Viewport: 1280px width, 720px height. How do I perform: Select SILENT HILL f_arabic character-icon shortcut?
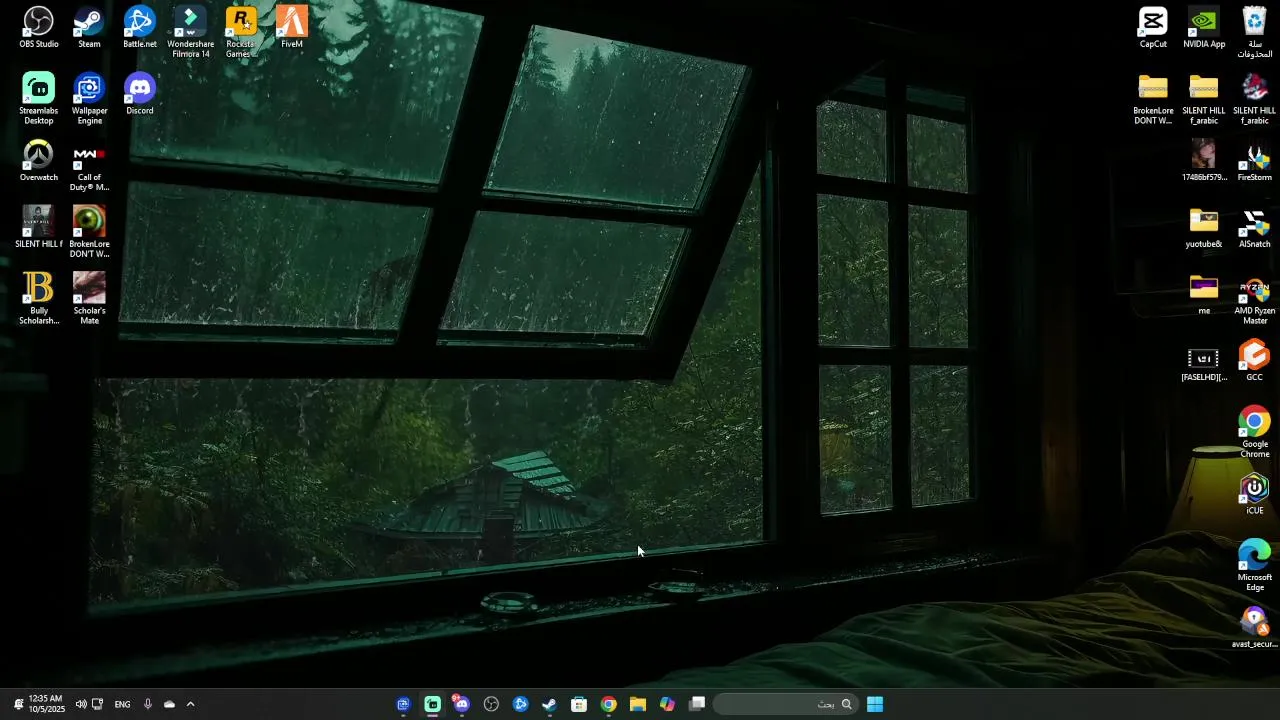[1254, 98]
